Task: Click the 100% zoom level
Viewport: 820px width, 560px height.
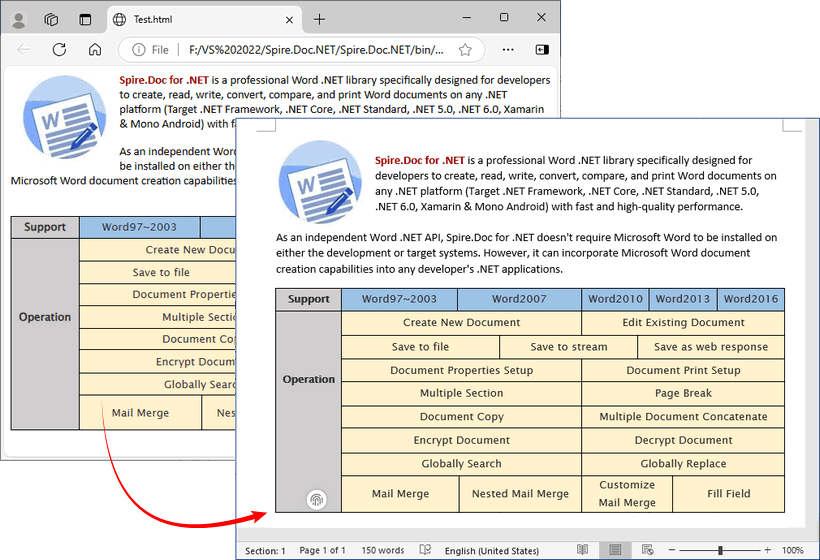Action: tap(792, 551)
